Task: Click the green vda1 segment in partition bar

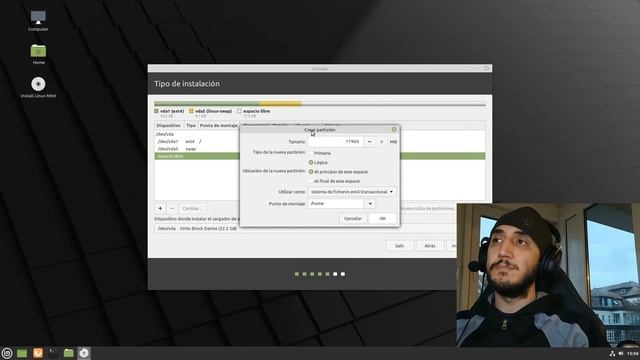Action: [207, 104]
